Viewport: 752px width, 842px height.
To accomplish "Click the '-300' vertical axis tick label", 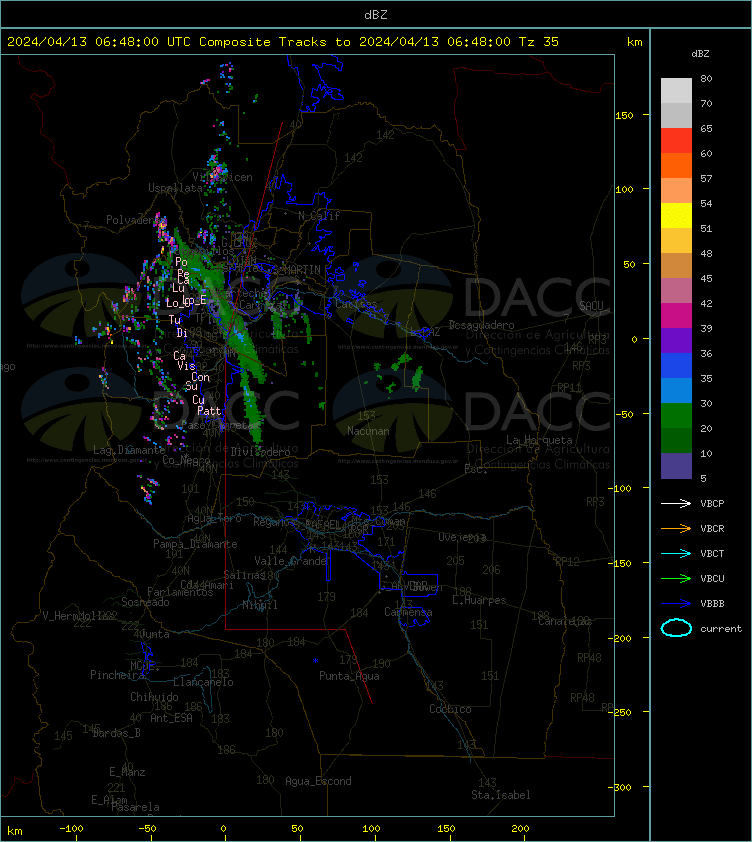I will tap(621, 787).
